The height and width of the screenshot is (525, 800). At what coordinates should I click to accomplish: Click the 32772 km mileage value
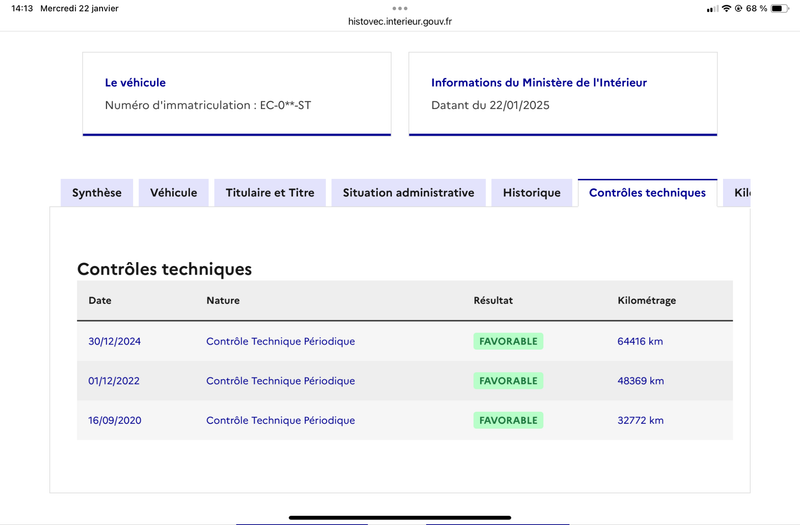(x=641, y=420)
